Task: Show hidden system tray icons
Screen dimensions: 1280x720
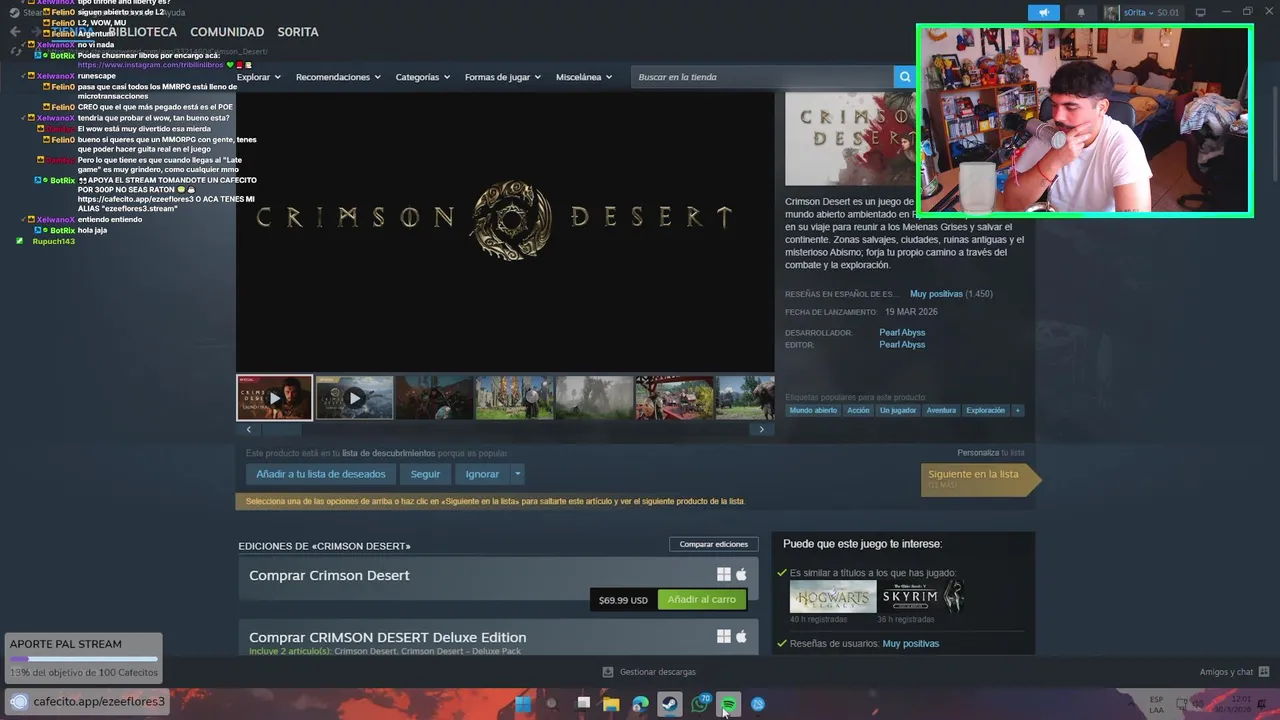Action: point(1130,704)
